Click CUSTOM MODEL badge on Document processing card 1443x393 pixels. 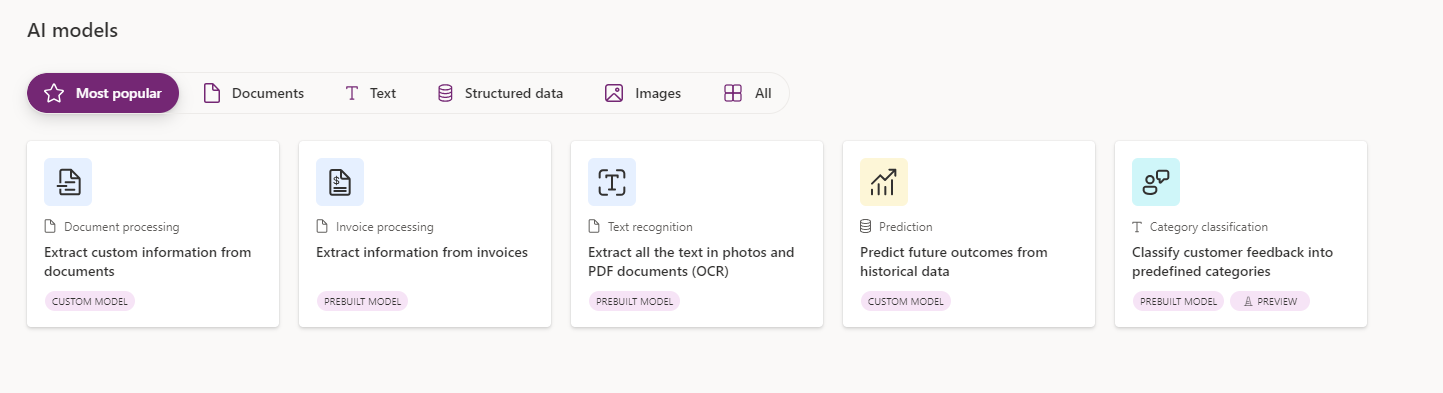click(x=90, y=301)
